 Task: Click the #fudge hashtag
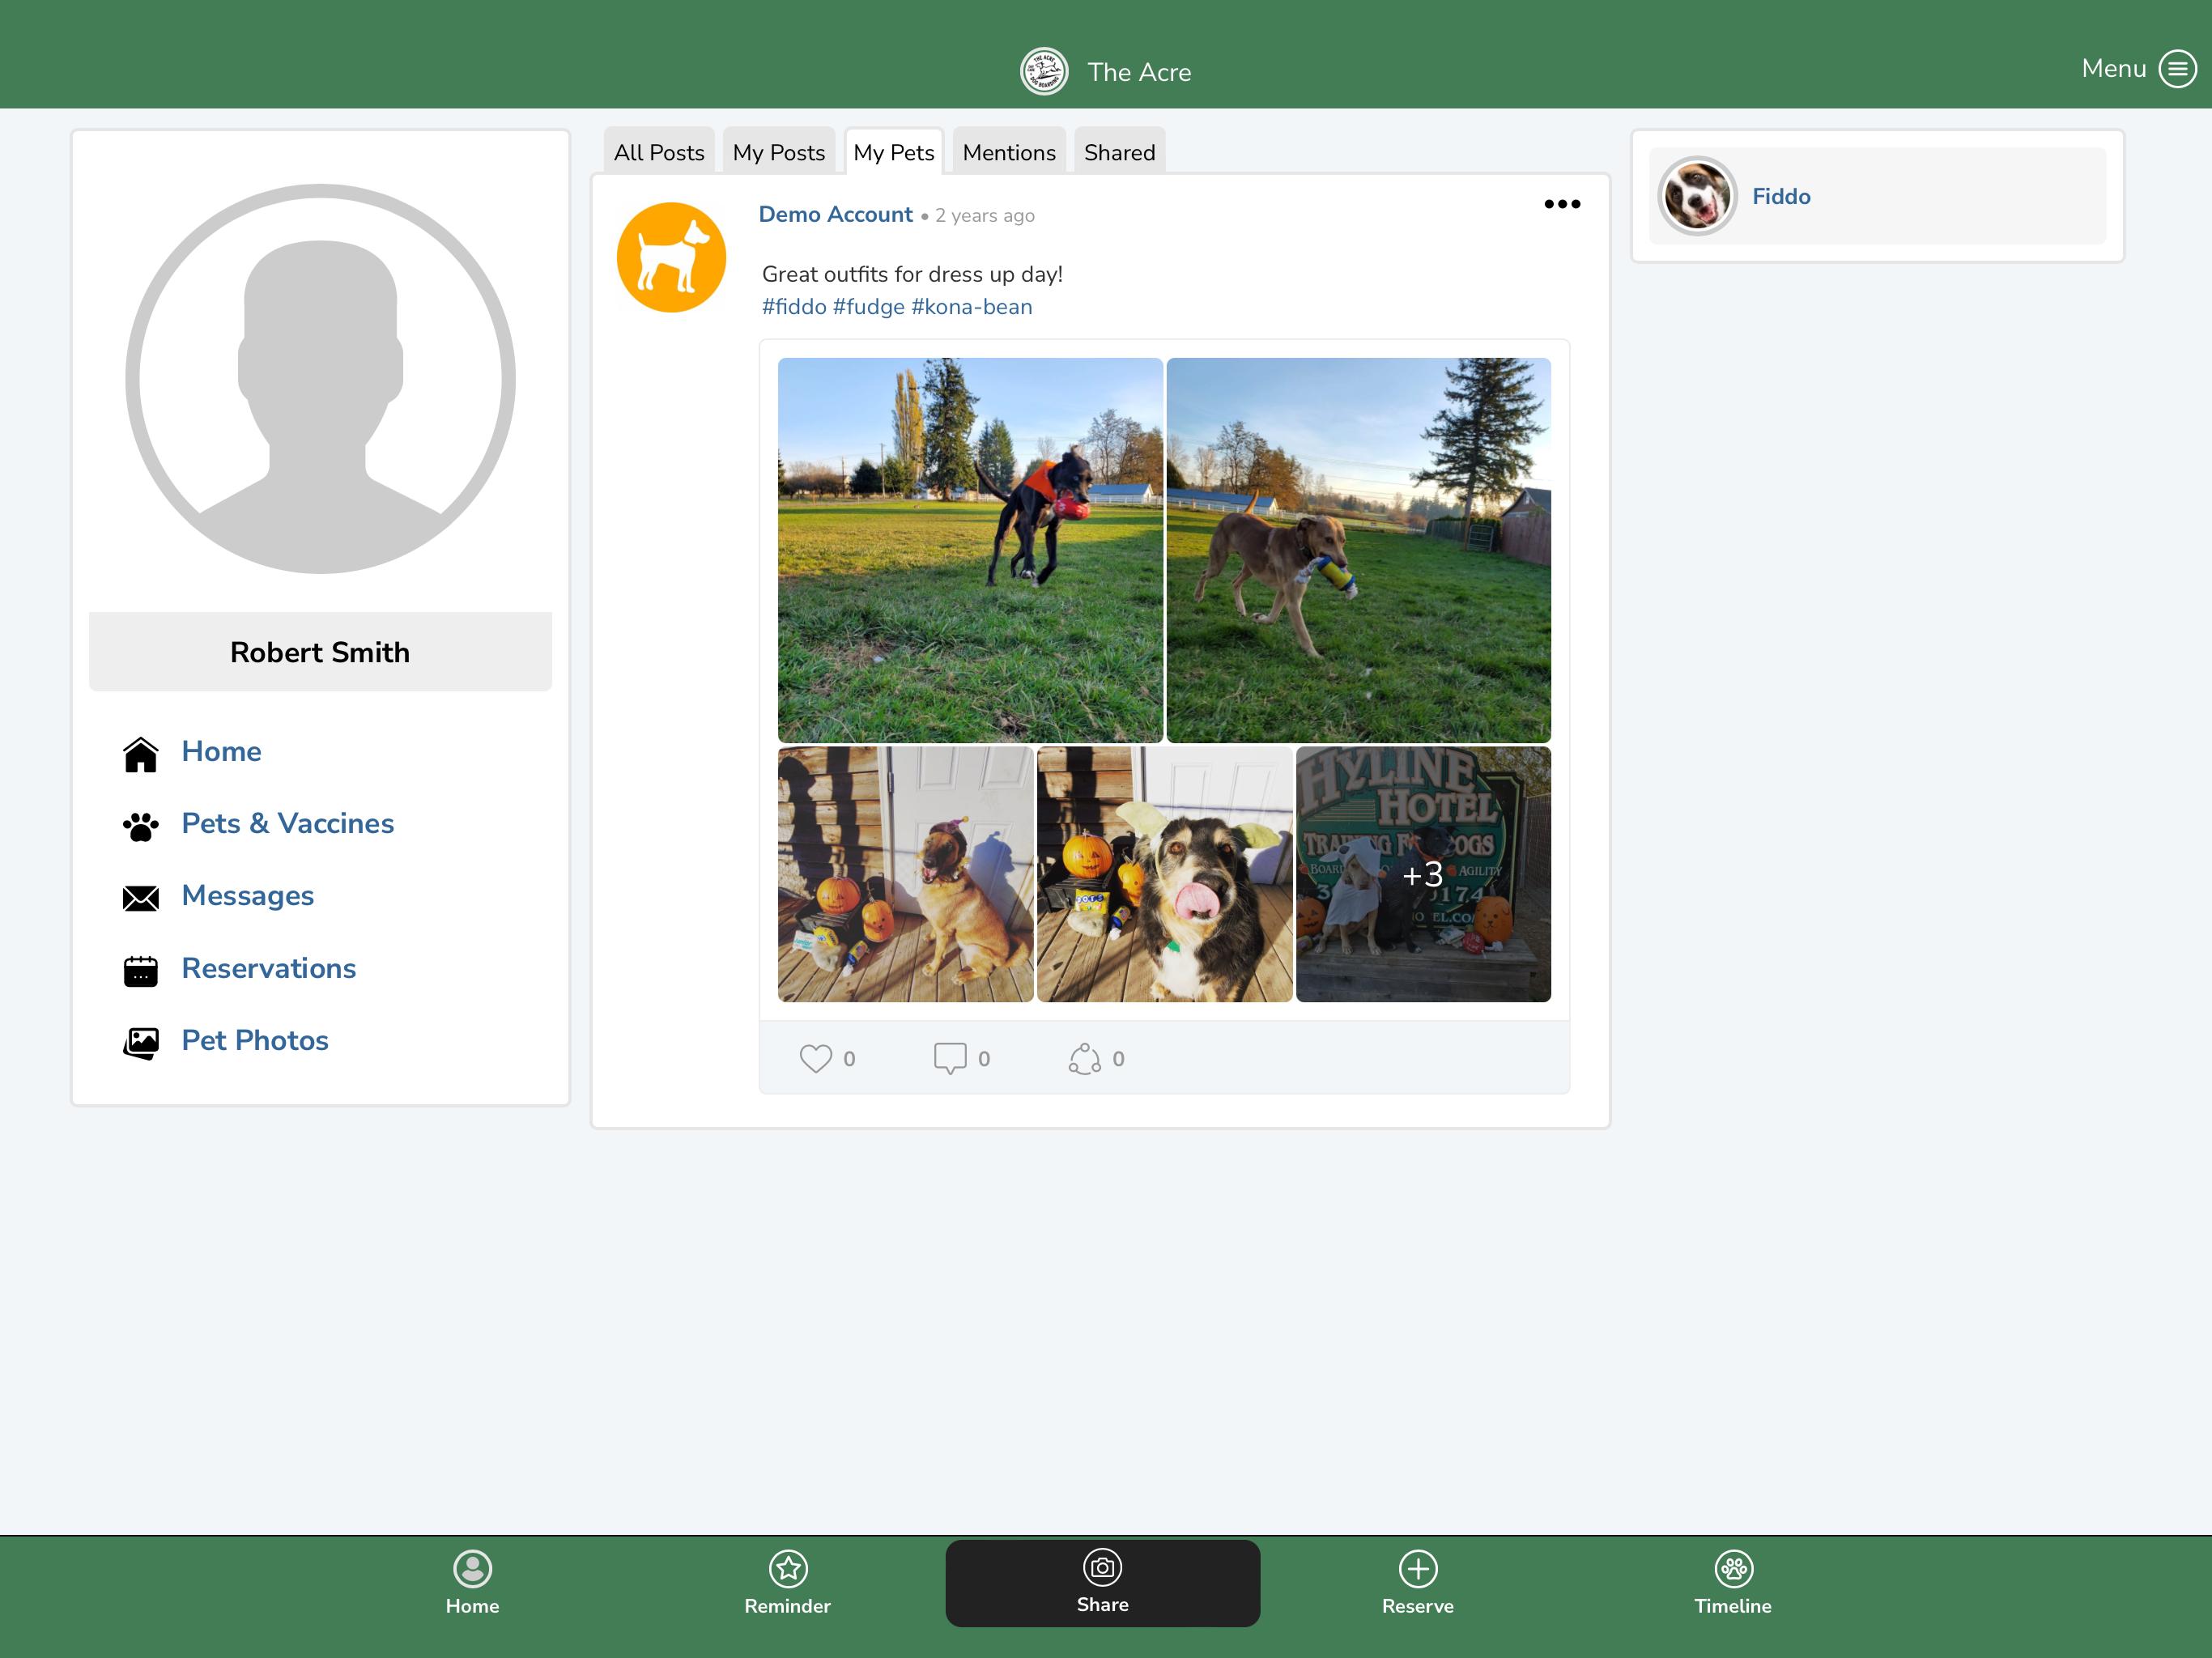tap(868, 307)
